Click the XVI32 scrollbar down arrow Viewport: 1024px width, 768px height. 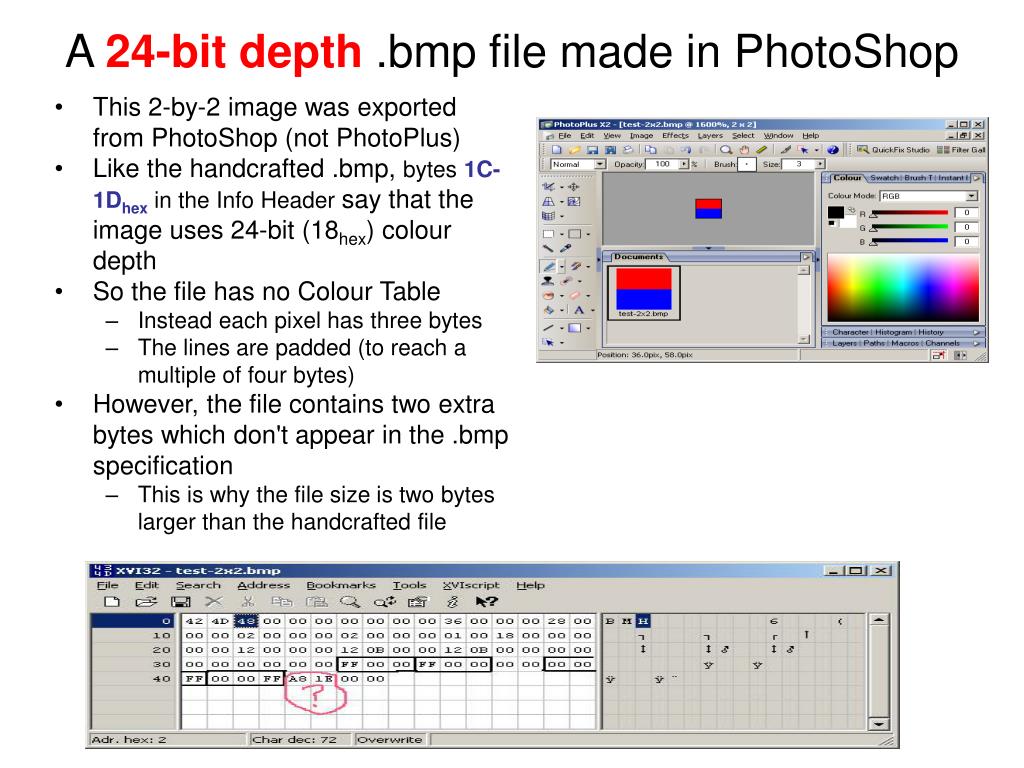point(879,724)
